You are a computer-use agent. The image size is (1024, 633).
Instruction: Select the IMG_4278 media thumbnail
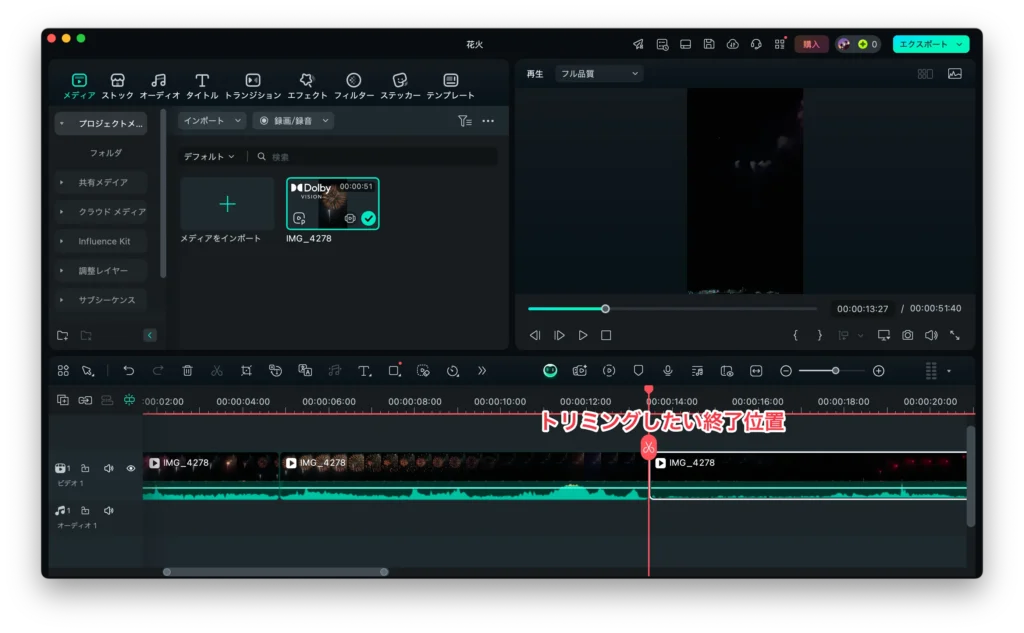[x=333, y=203]
